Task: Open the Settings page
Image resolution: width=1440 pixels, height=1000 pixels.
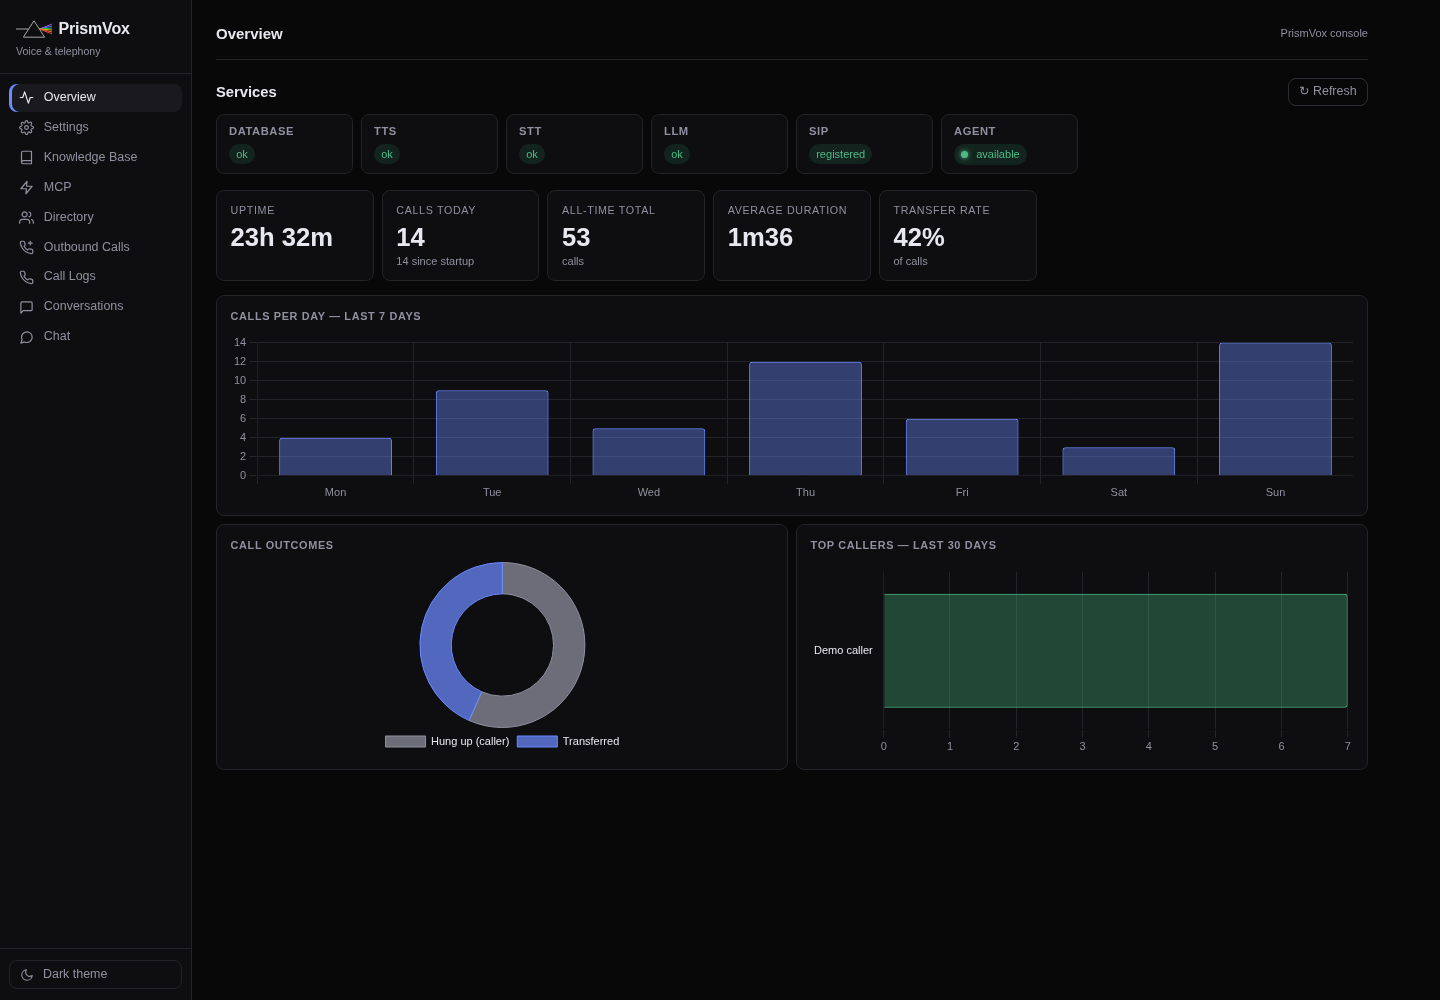Action: click(95, 127)
